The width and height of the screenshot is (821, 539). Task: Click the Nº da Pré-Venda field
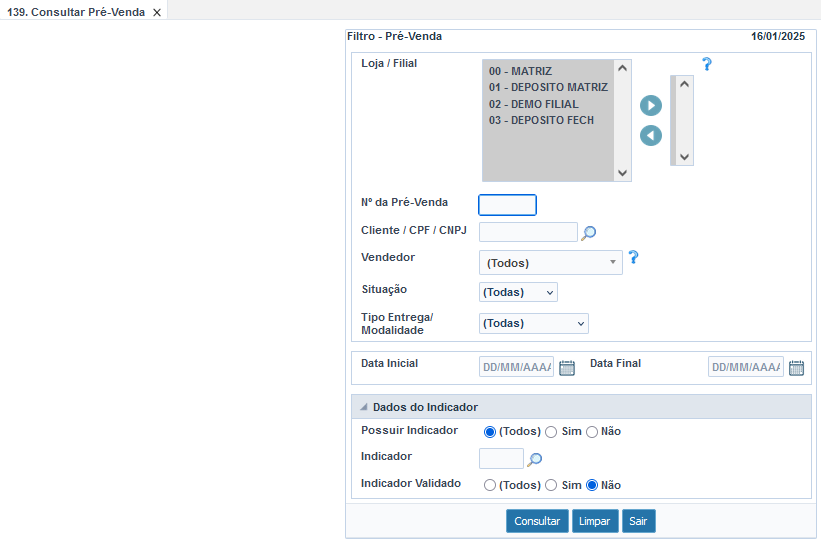click(x=508, y=205)
